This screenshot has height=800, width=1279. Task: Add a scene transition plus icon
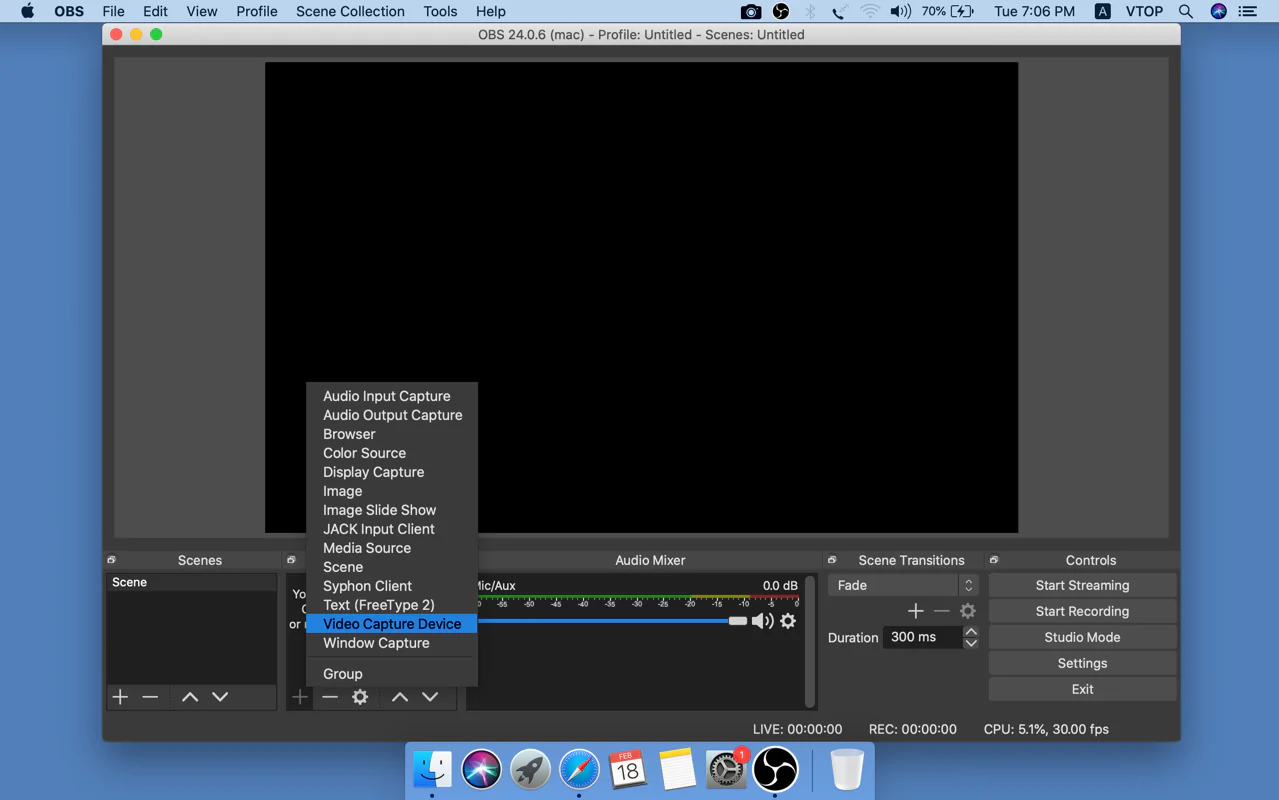pyautogui.click(x=915, y=611)
